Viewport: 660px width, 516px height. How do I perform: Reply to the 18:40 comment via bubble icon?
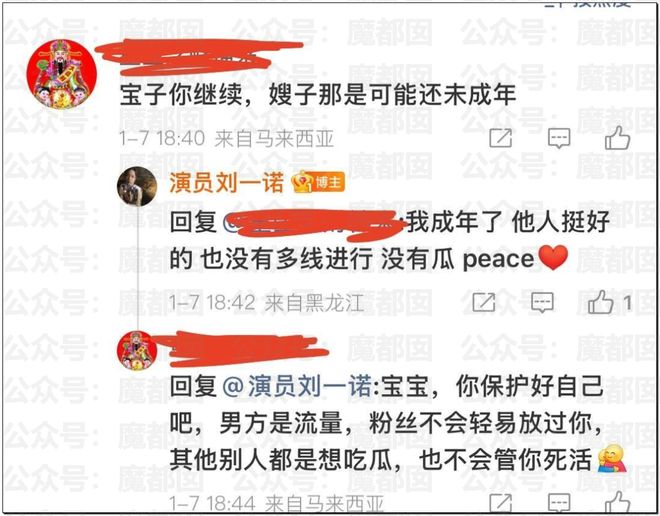click(559, 138)
